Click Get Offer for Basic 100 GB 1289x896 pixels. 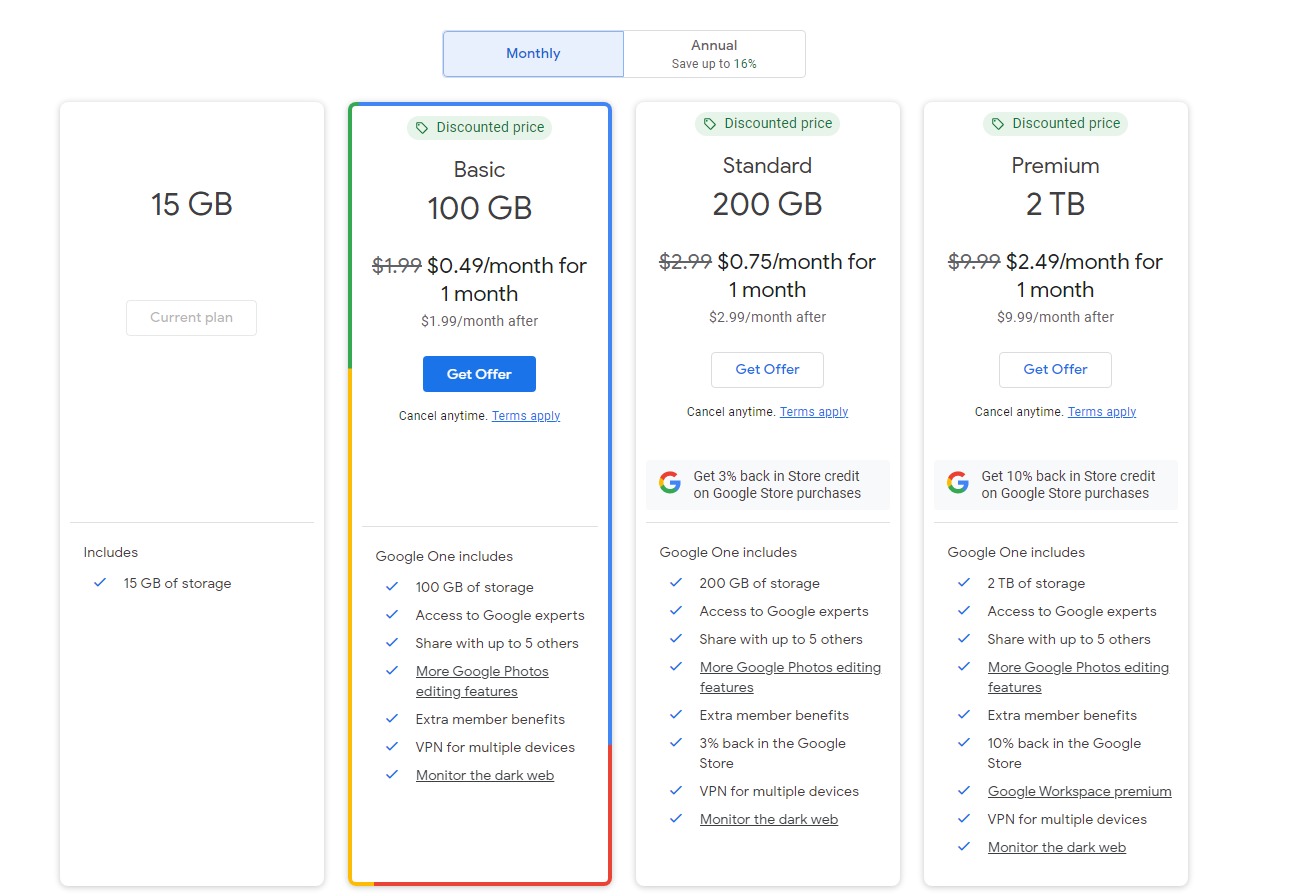pyautogui.click(x=479, y=374)
